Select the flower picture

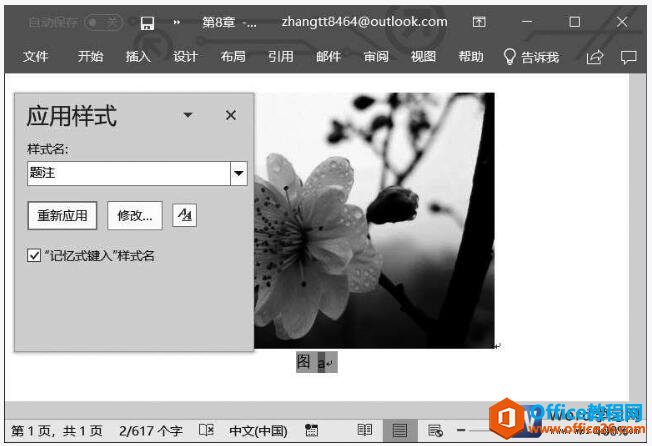click(374, 220)
